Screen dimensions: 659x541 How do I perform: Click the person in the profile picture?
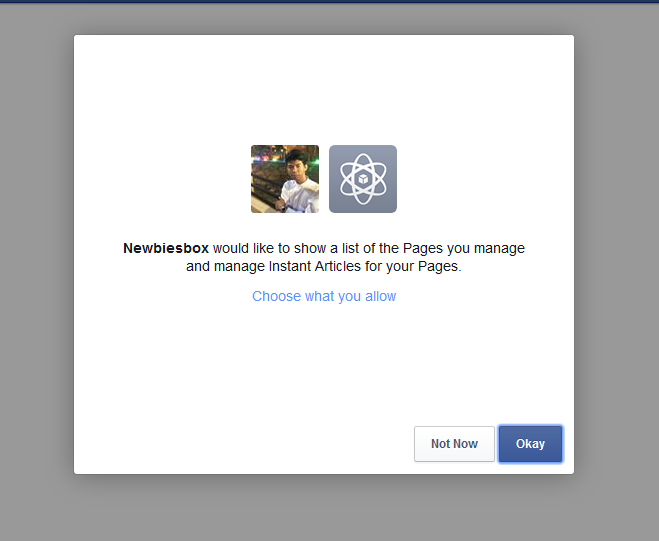pos(298,181)
